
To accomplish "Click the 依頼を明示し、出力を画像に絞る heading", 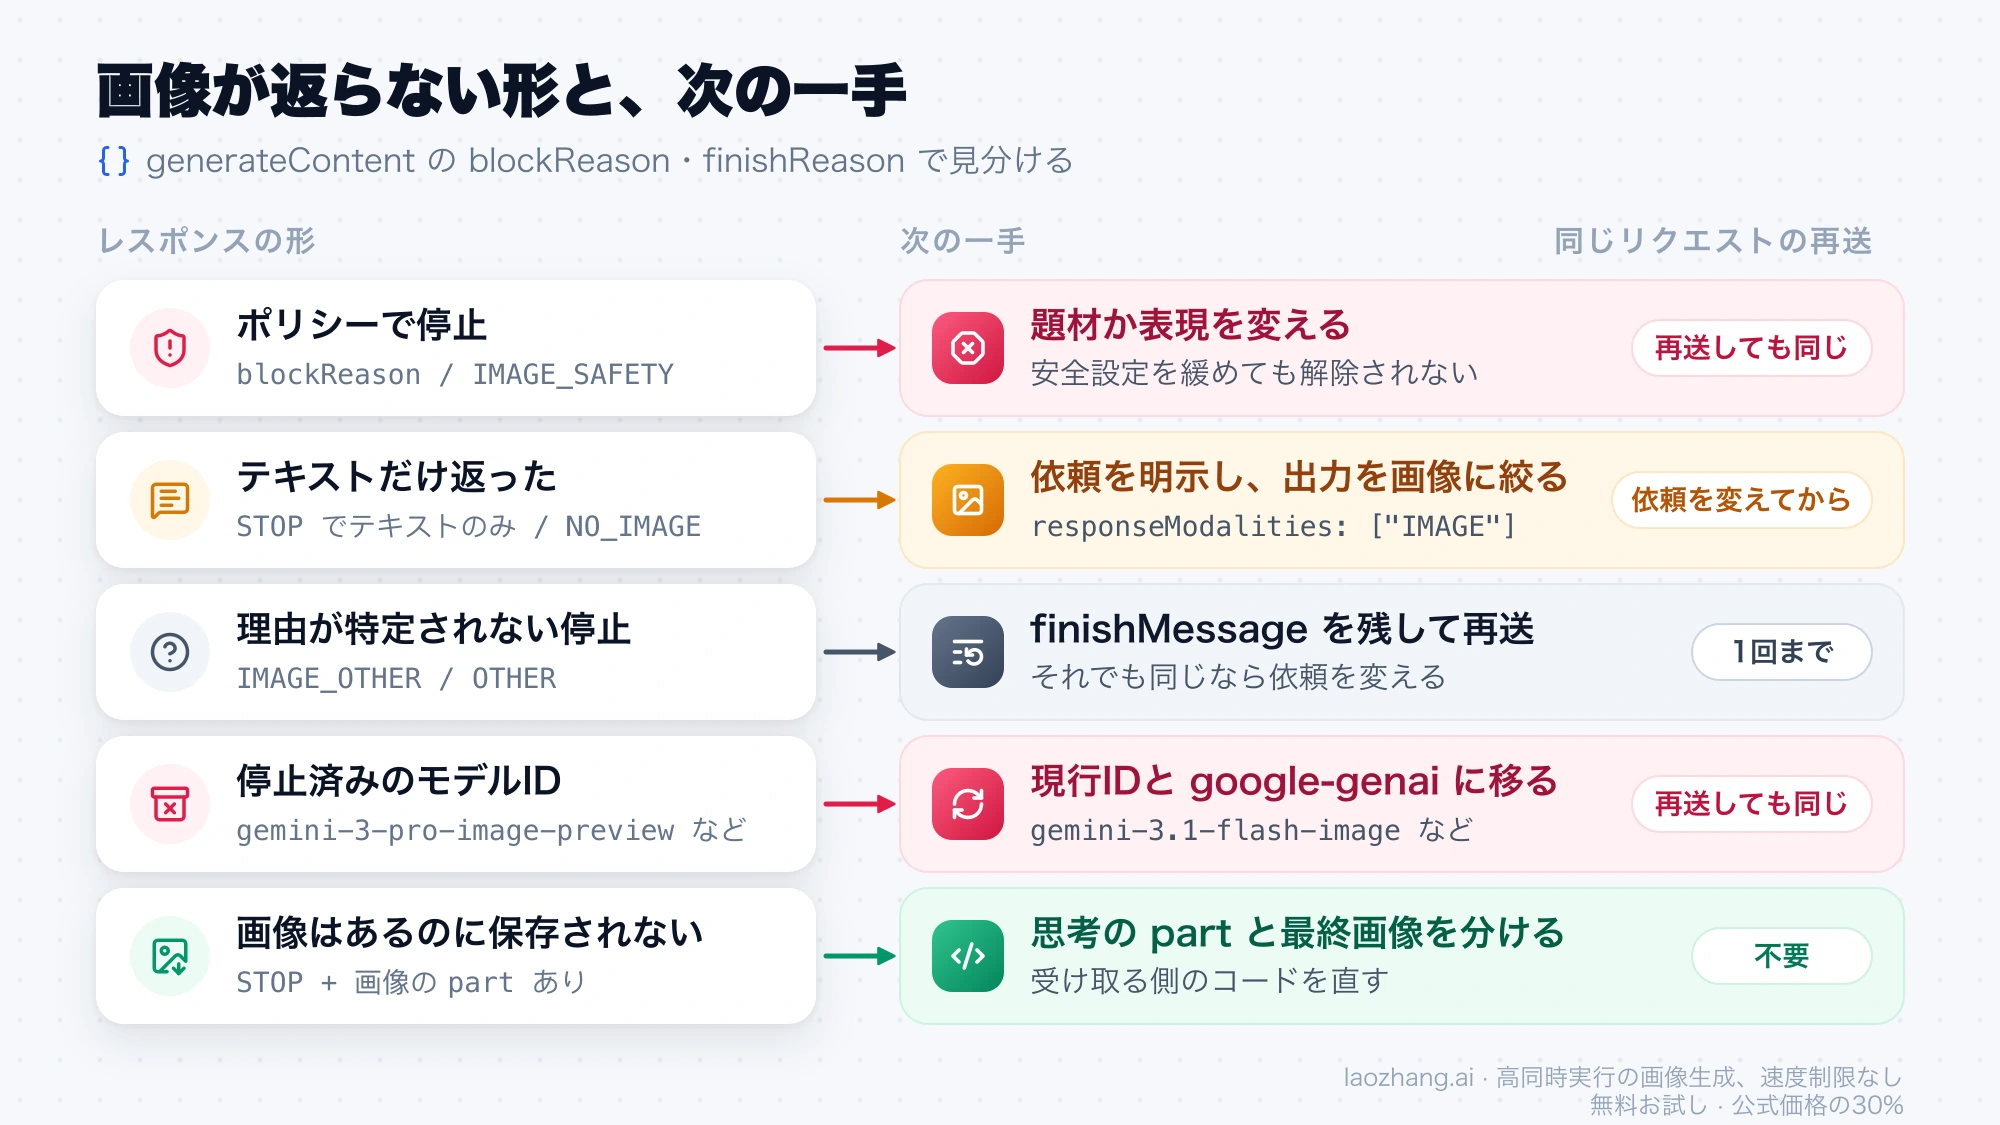I will coord(1299,477).
